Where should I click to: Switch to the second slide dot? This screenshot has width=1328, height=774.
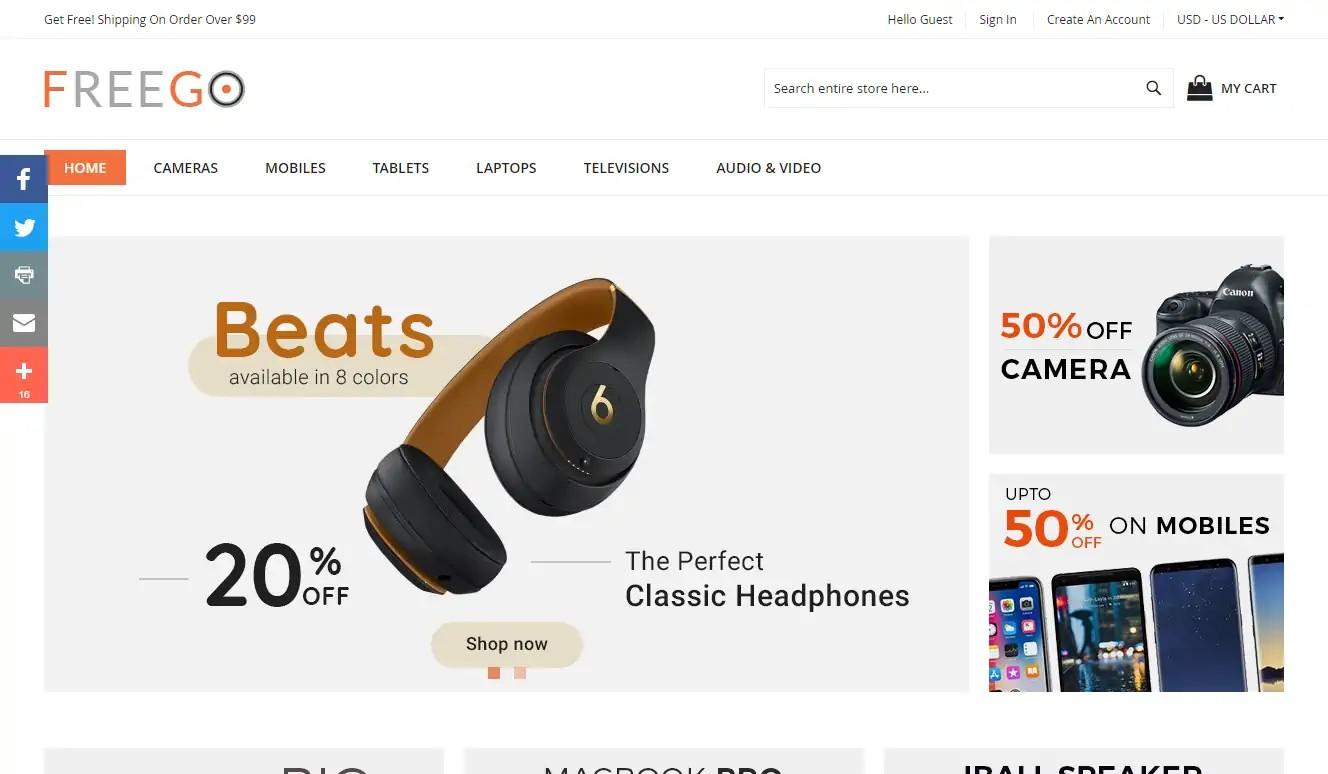click(520, 673)
